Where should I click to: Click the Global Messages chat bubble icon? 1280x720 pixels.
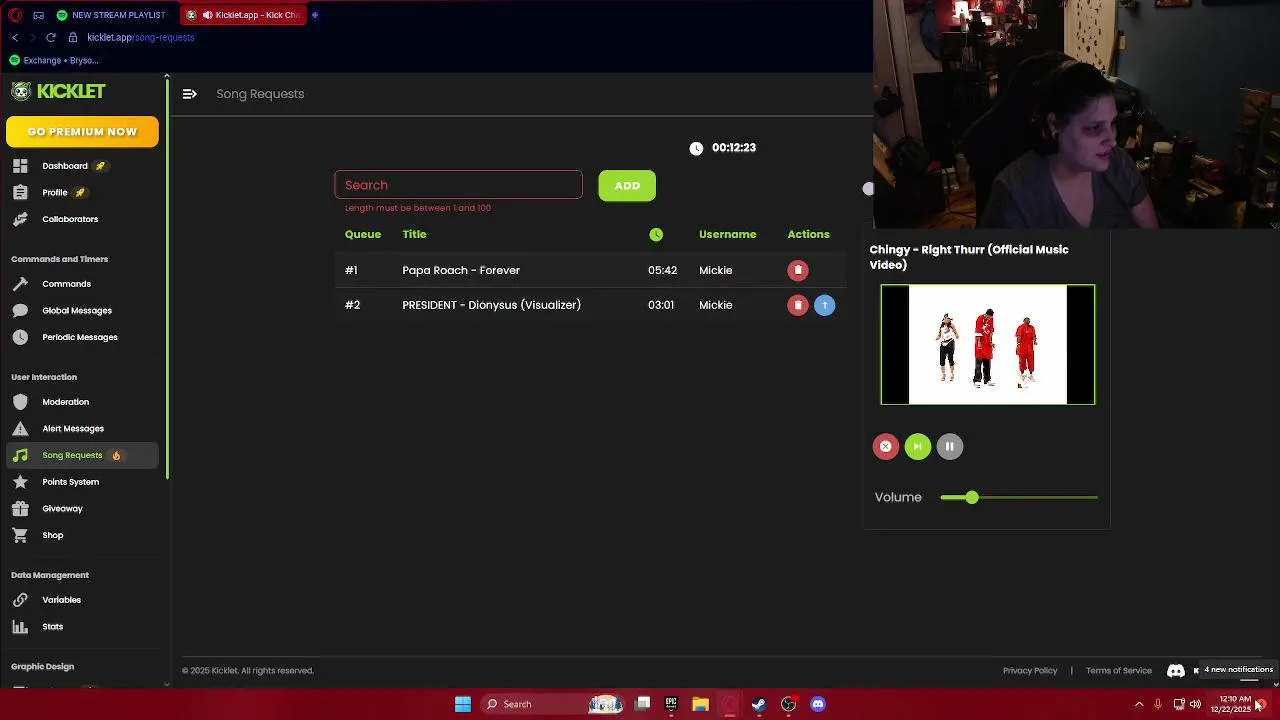click(x=20, y=311)
